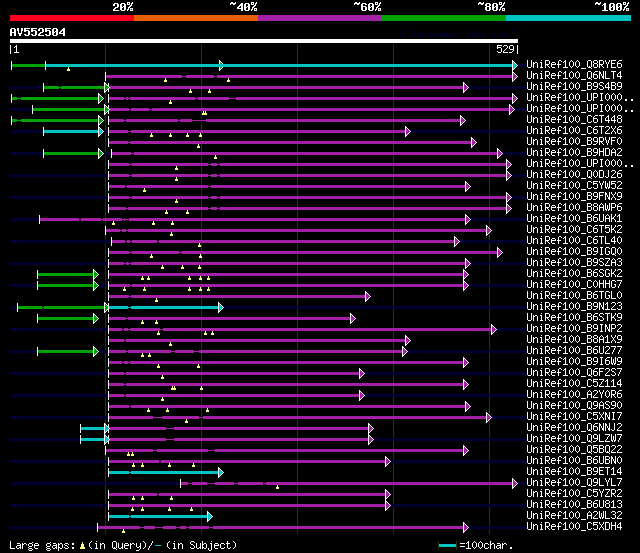Select UniRef100_Q9LYL7 label
Screen dimensions: 640x553
pos(574,483)
